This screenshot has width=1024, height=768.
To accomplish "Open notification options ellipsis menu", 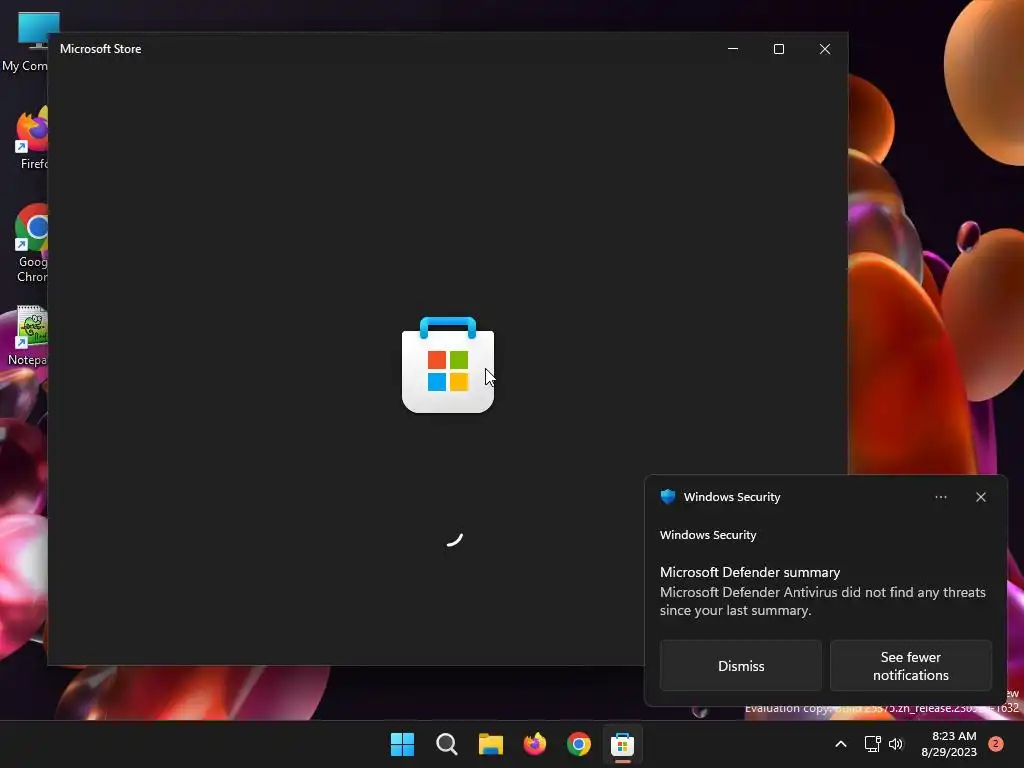I will (940, 497).
